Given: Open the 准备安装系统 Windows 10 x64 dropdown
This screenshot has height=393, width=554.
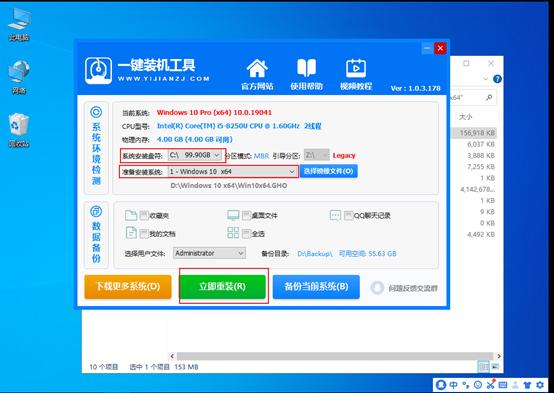Looking at the screenshot, I should coord(232,172).
